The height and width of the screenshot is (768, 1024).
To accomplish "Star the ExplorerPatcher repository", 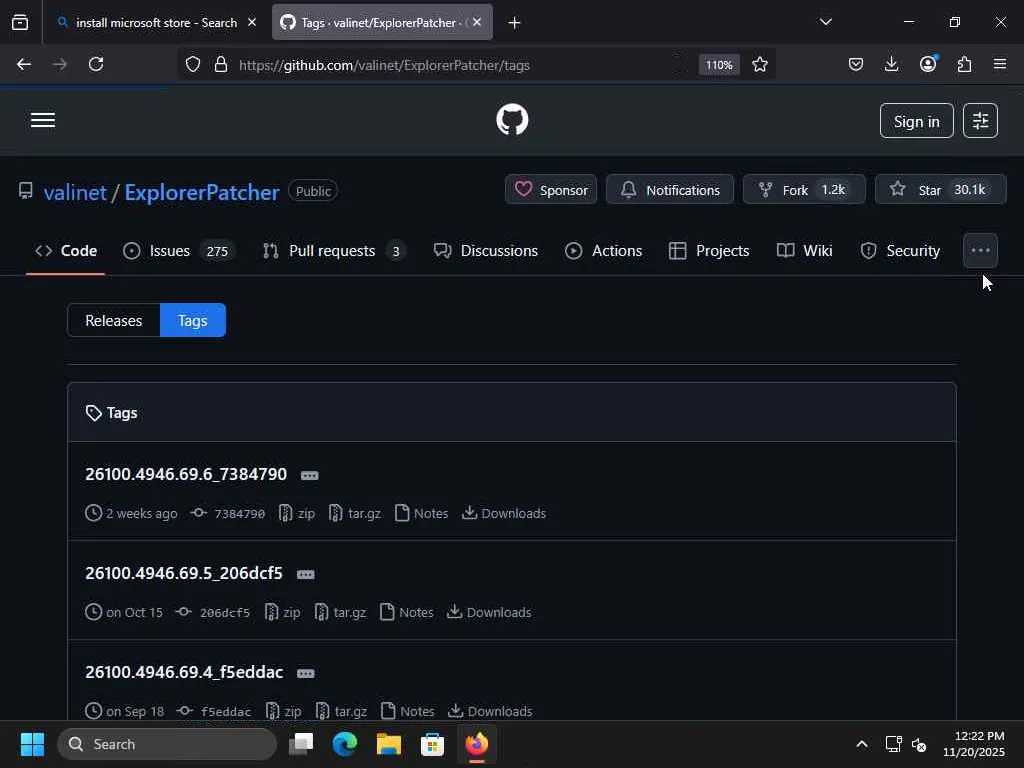I will [940, 190].
